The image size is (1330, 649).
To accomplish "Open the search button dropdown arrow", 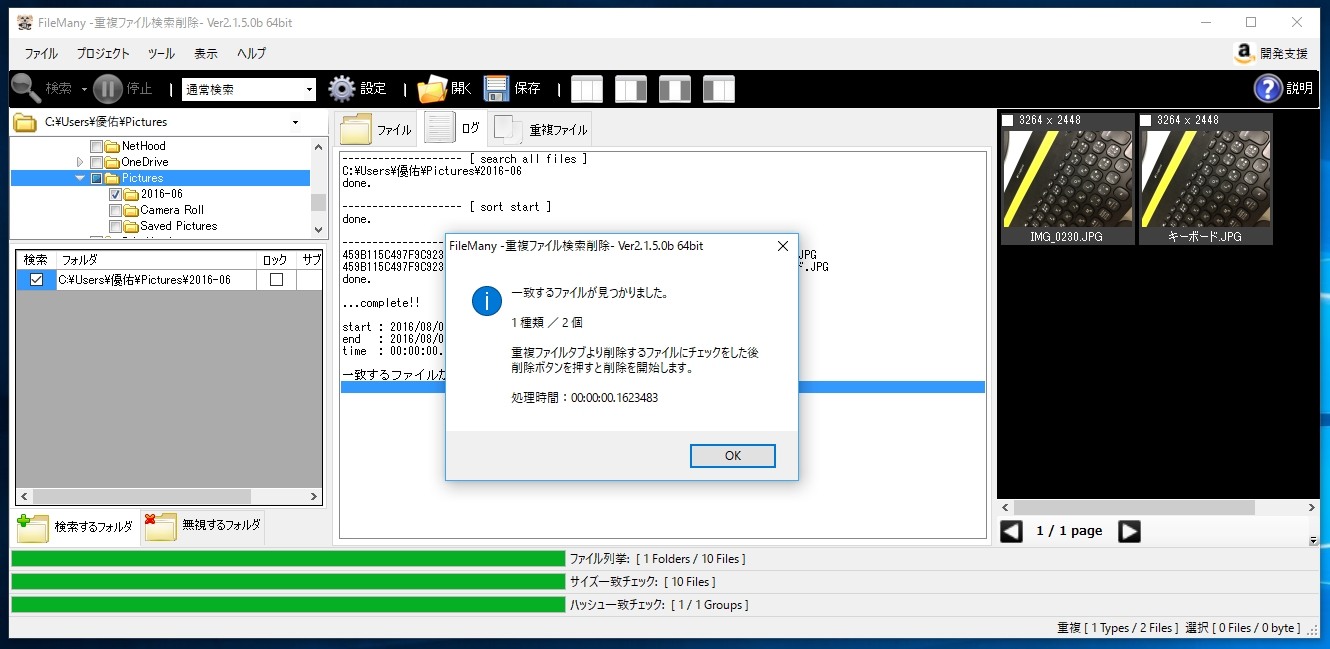I will [x=84, y=90].
